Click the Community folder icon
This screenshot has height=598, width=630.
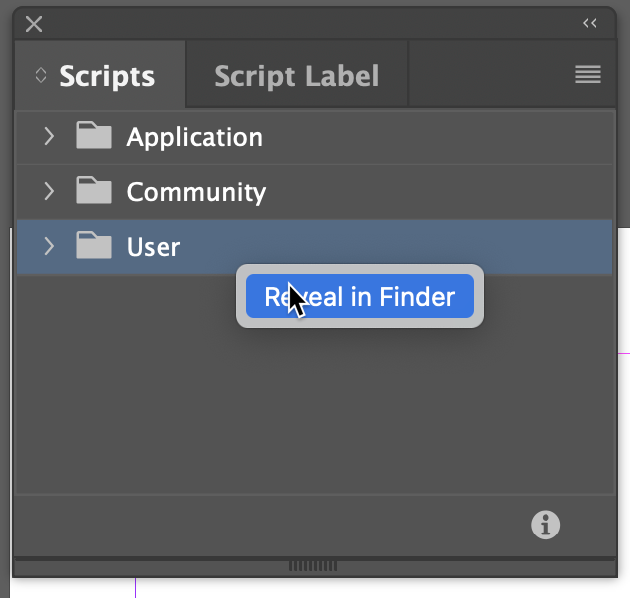click(94, 191)
